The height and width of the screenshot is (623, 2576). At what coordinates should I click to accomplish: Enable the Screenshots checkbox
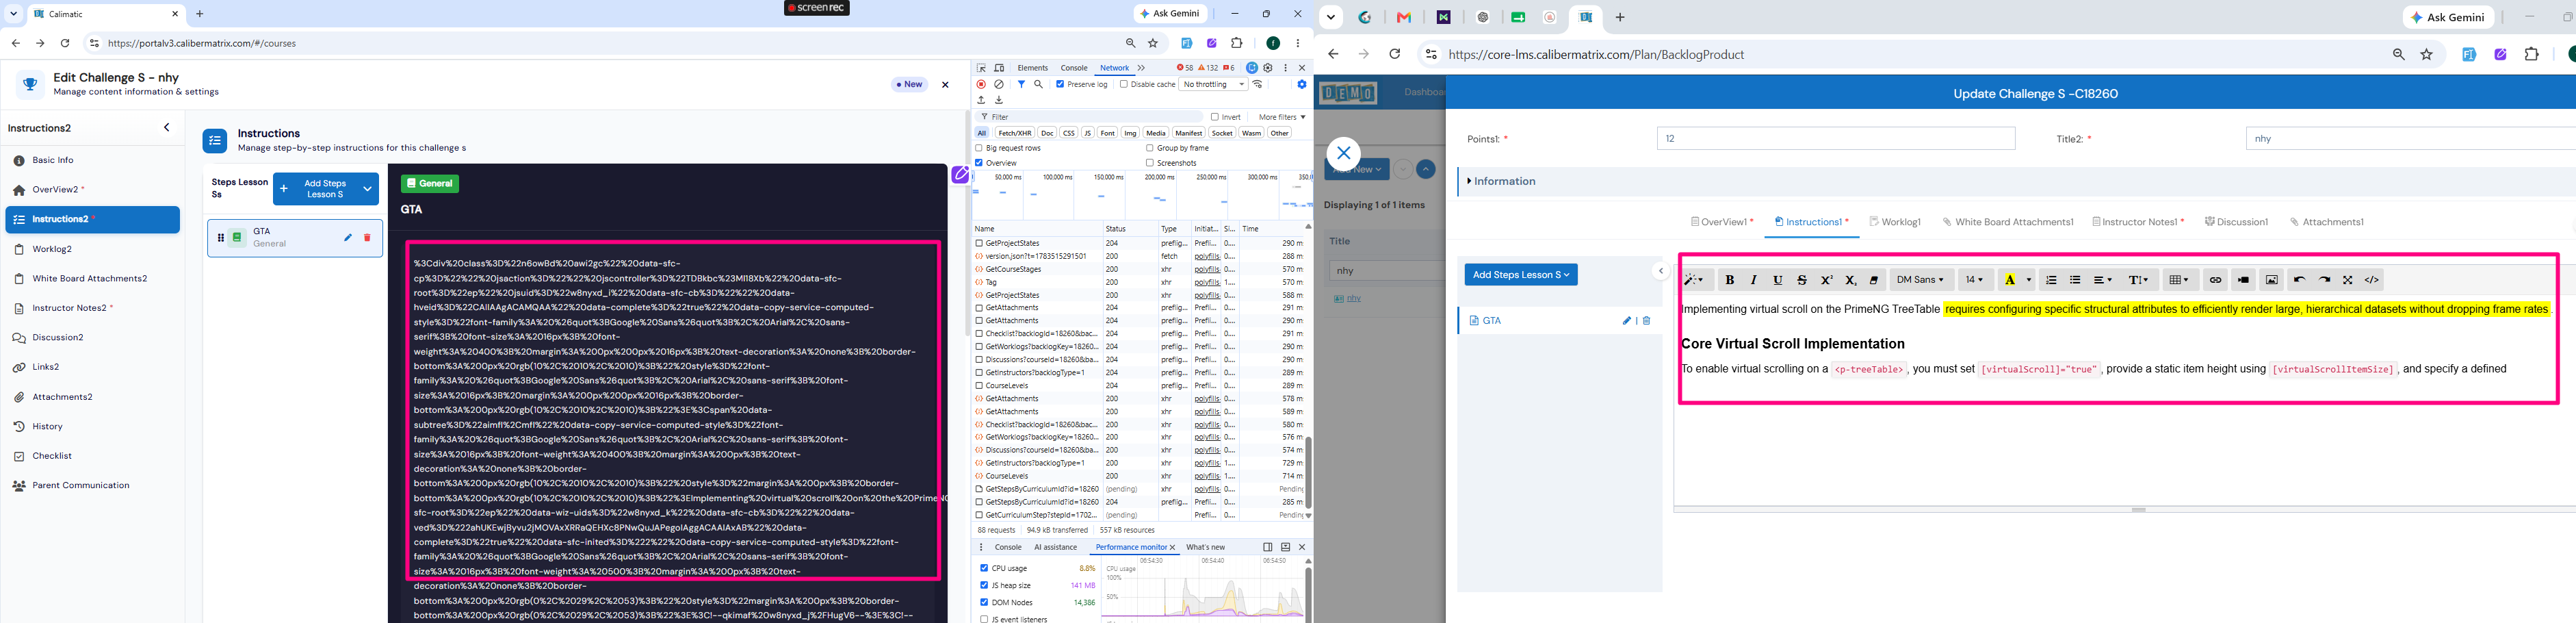(1150, 163)
